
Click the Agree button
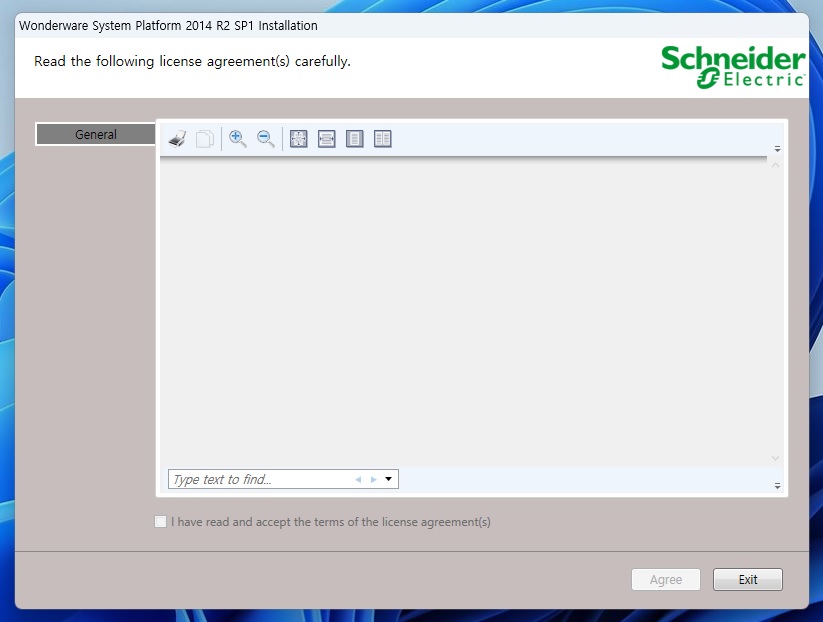coord(666,579)
